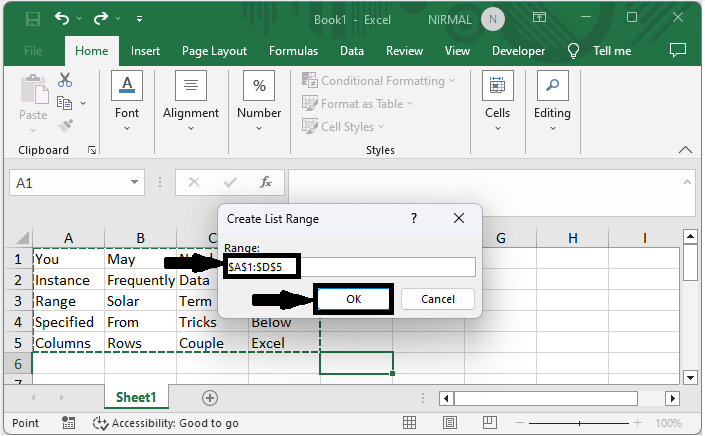The width and height of the screenshot is (705, 436).
Task: Click cell containing 'Couple'
Action: (212, 343)
